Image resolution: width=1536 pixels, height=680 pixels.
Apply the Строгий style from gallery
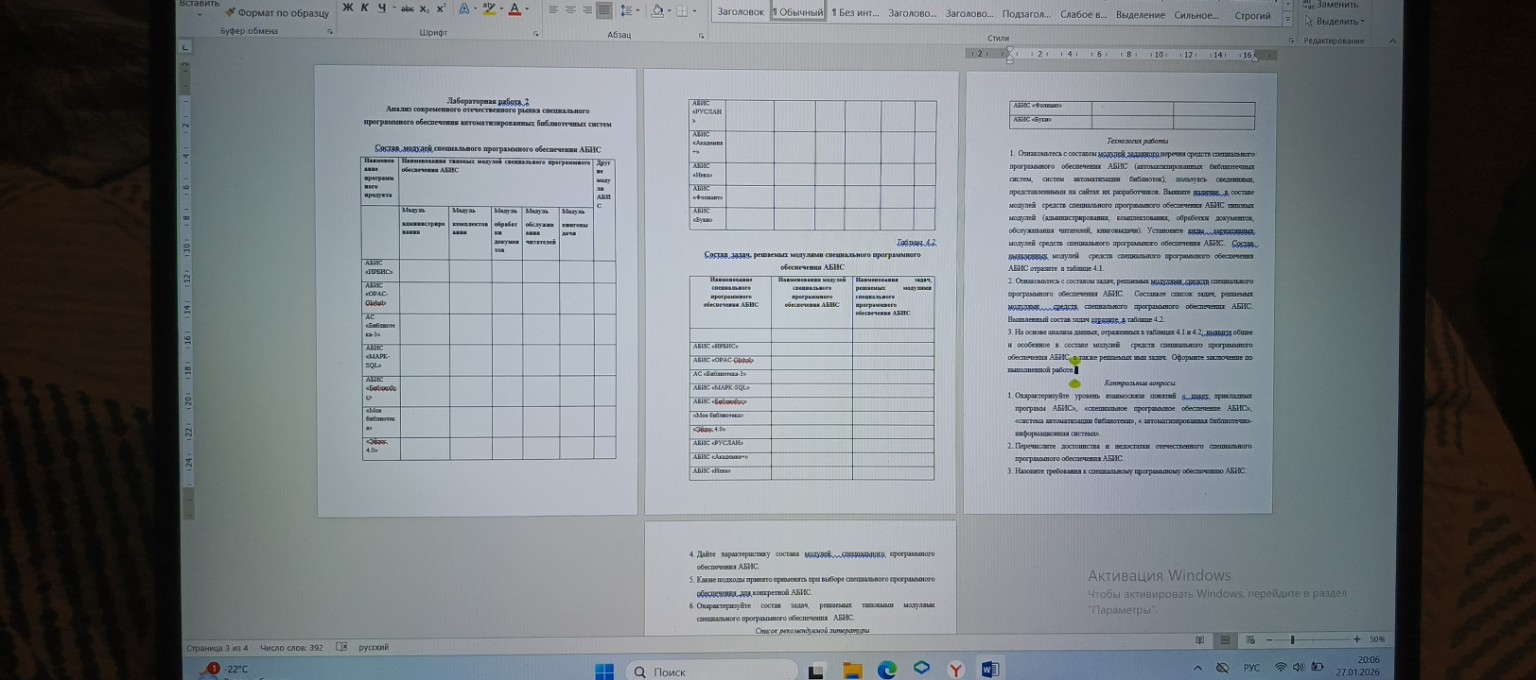click(1252, 15)
